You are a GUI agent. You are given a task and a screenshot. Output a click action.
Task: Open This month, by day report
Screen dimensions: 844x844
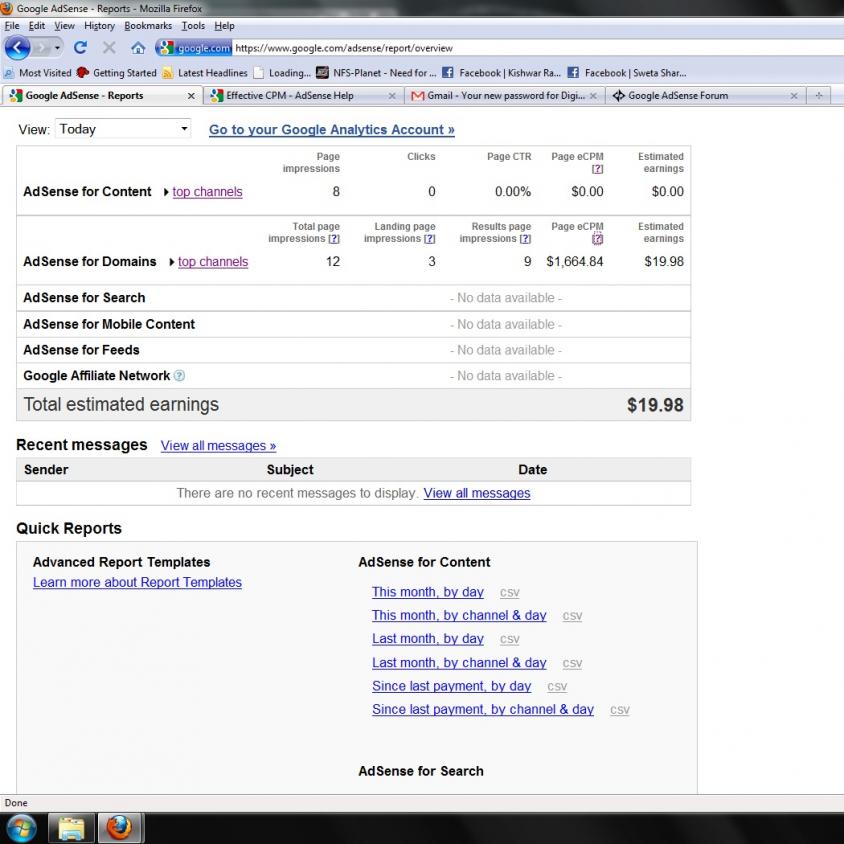[x=427, y=592]
